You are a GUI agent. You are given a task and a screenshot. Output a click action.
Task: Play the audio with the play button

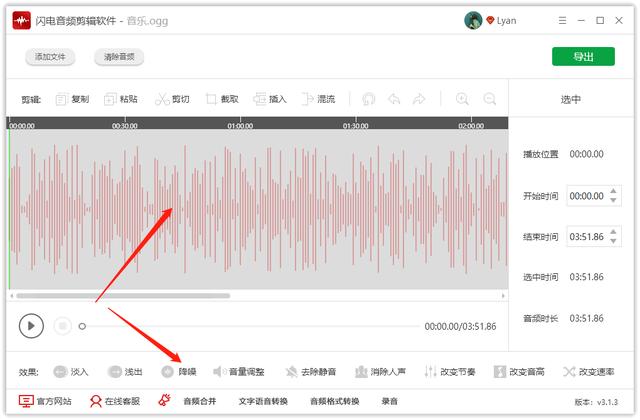pyautogui.click(x=31, y=326)
